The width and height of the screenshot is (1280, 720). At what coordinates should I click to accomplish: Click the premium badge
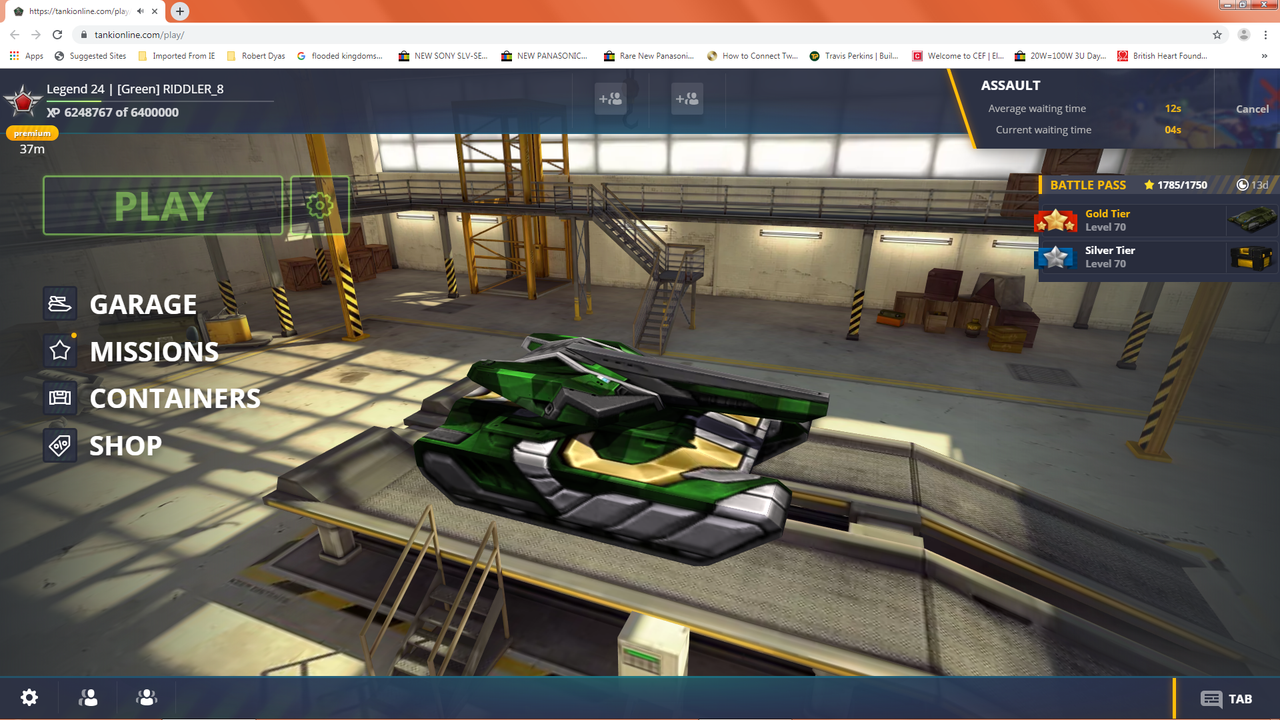(x=32, y=133)
